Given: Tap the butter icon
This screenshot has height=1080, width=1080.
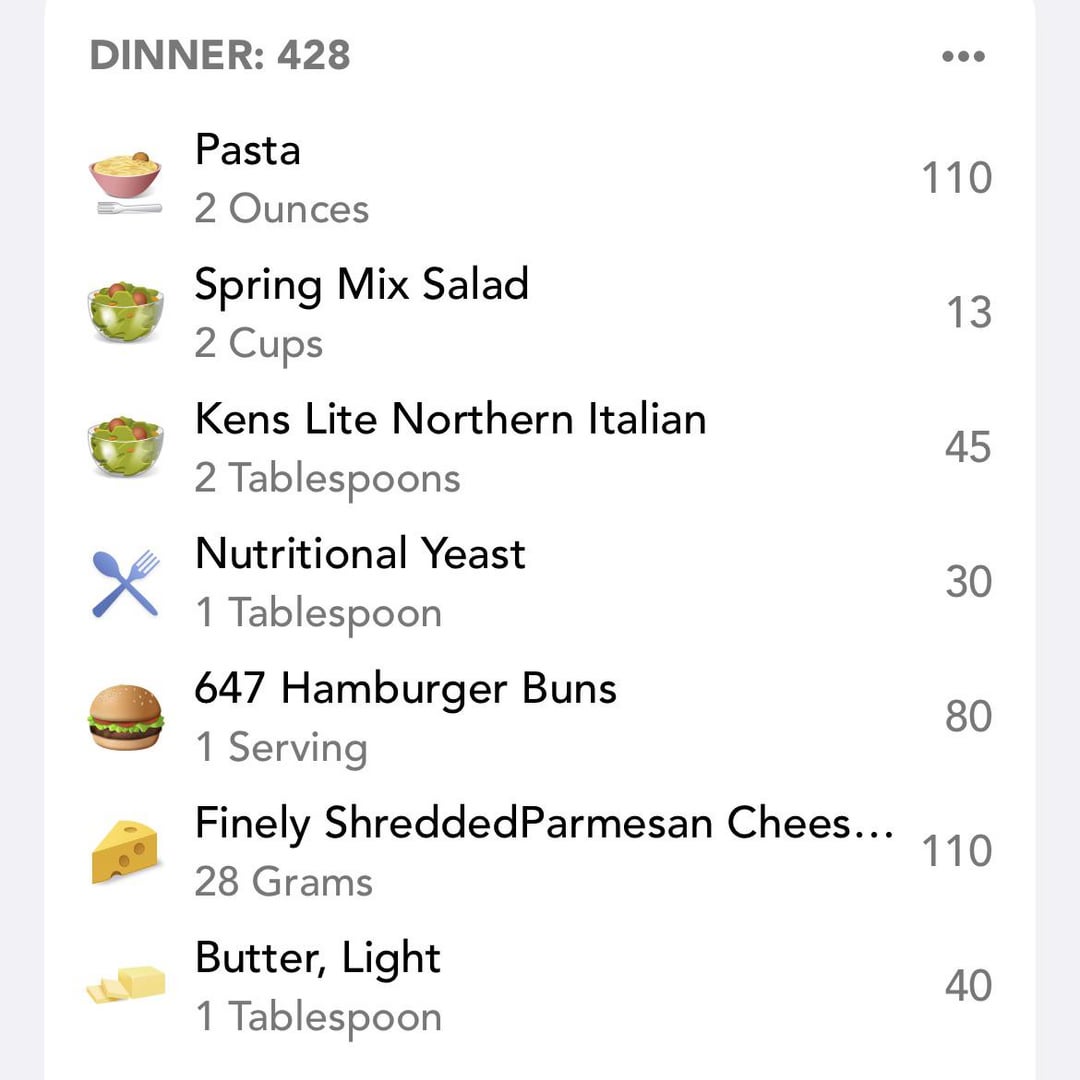Looking at the screenshot, I should tap(125, 985).
